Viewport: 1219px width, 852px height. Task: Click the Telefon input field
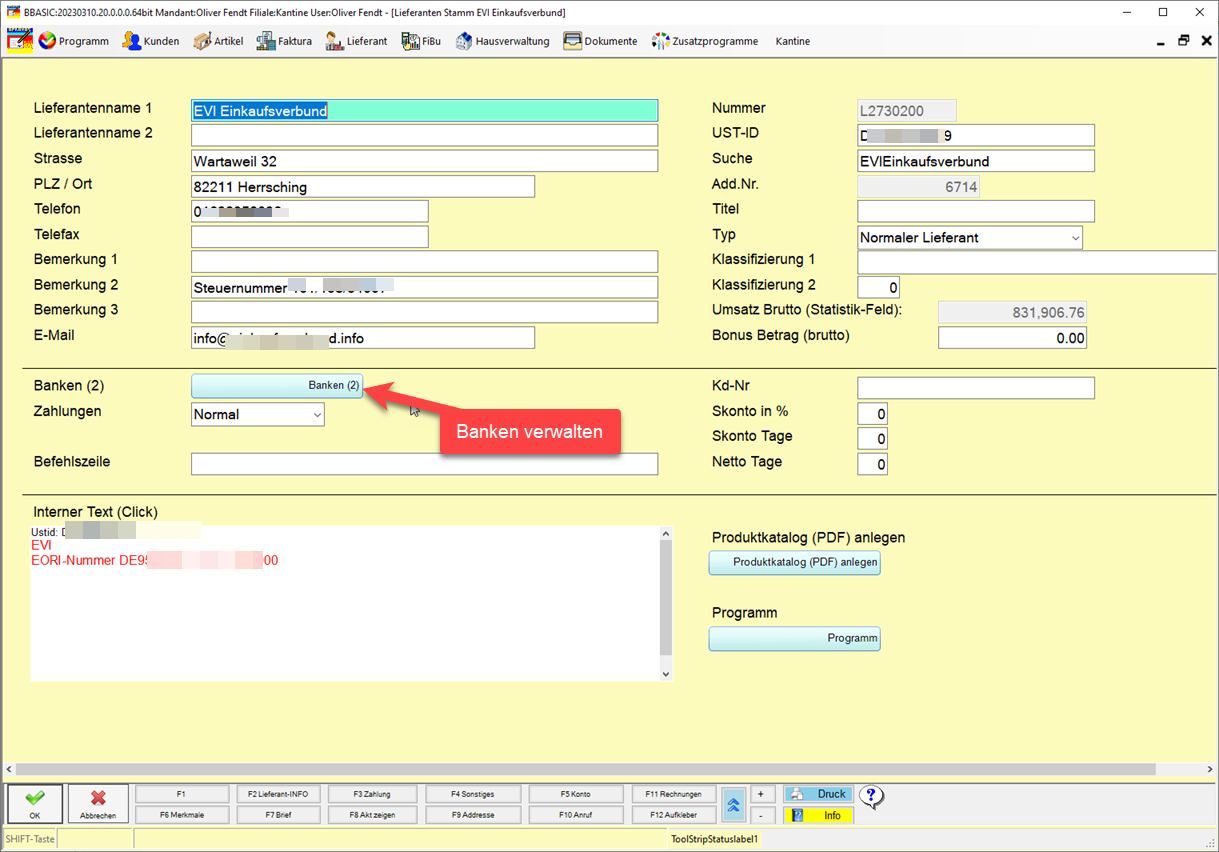310,211
